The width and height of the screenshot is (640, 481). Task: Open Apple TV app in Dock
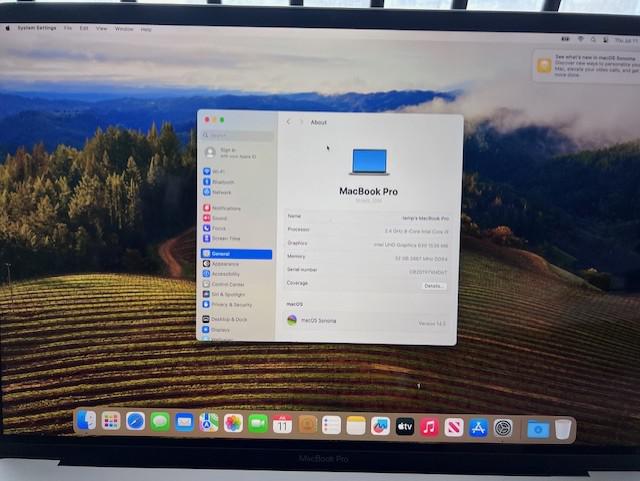(x=405, y=427)
